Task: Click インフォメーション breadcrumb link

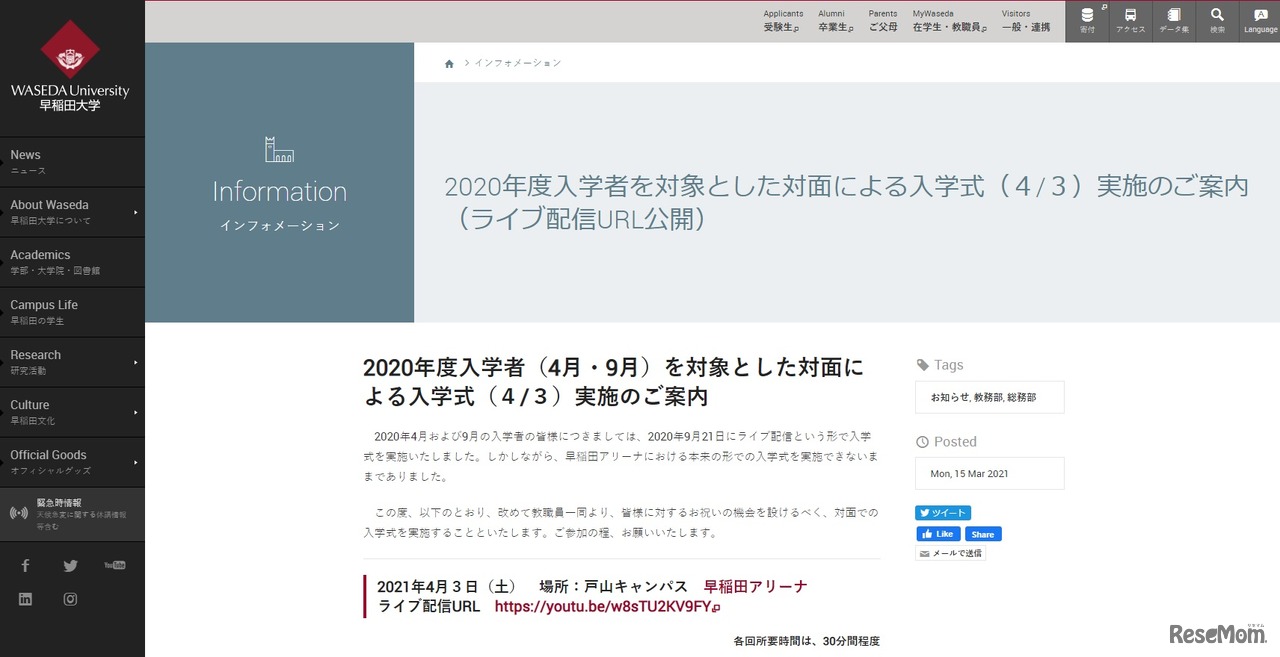Action: pyautogui.click(x=518, y=63)
